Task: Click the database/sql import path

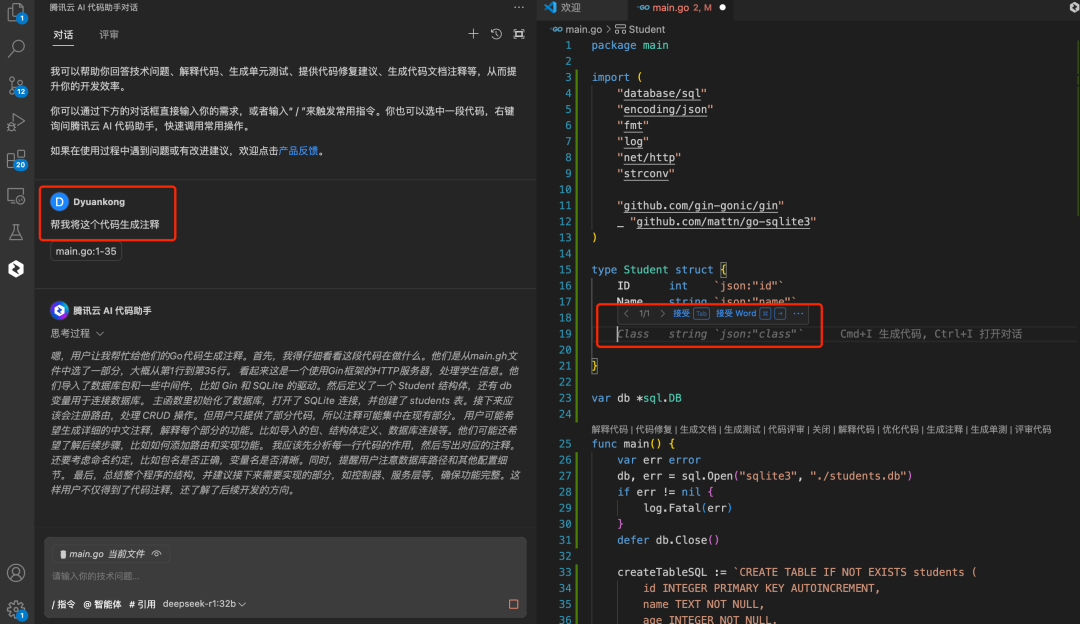Action: [x=662, y=93]
